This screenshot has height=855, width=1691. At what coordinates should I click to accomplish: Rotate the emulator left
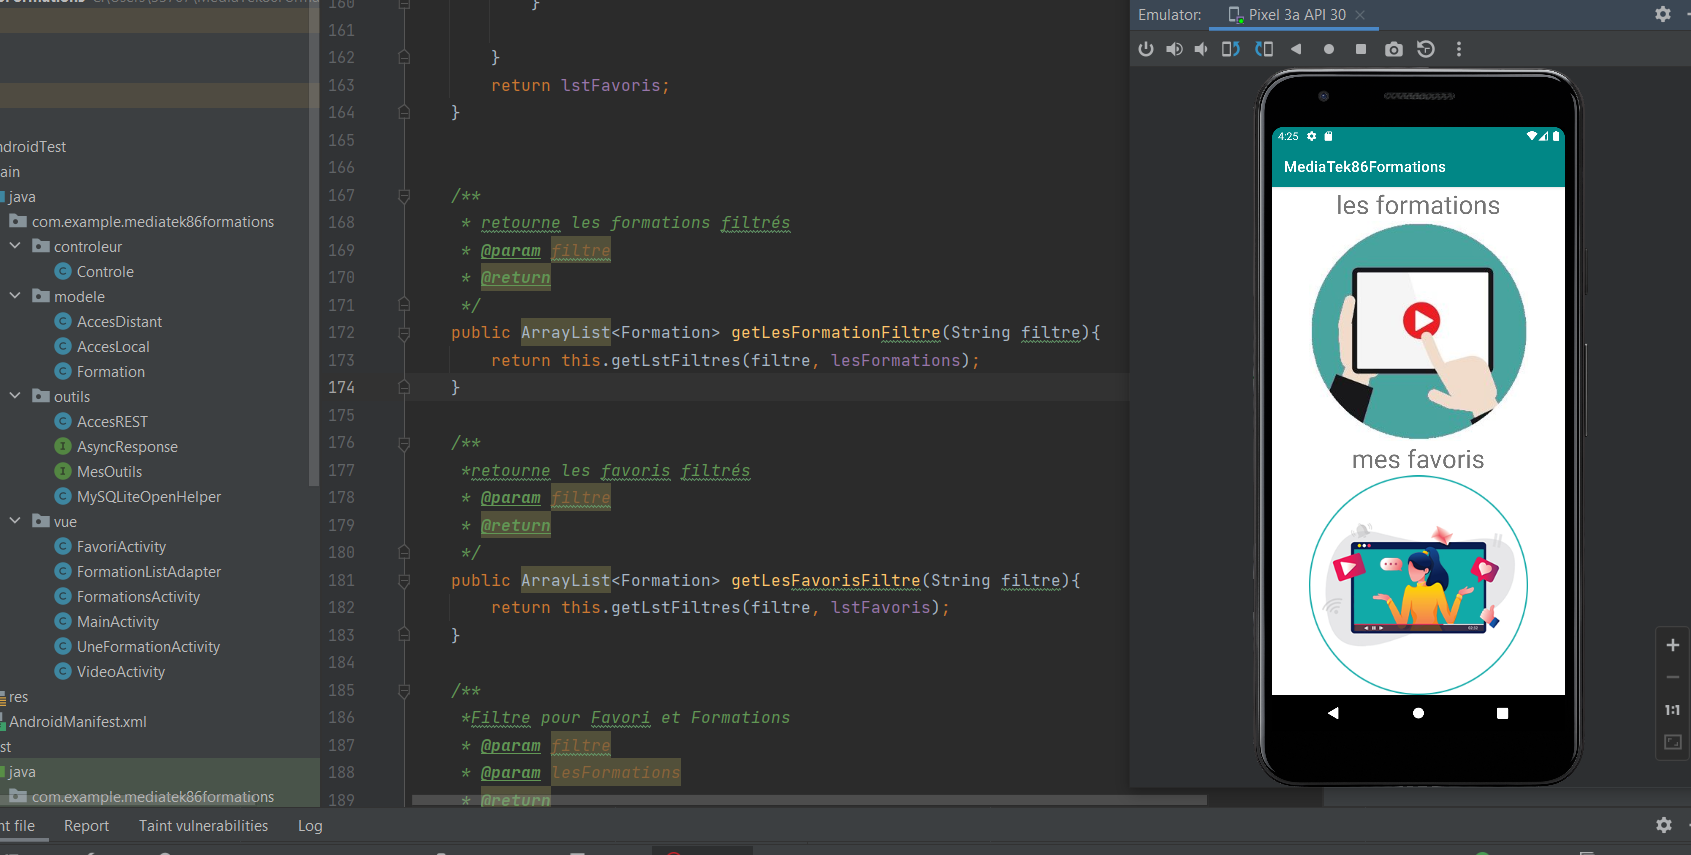tap(1231, 49)
